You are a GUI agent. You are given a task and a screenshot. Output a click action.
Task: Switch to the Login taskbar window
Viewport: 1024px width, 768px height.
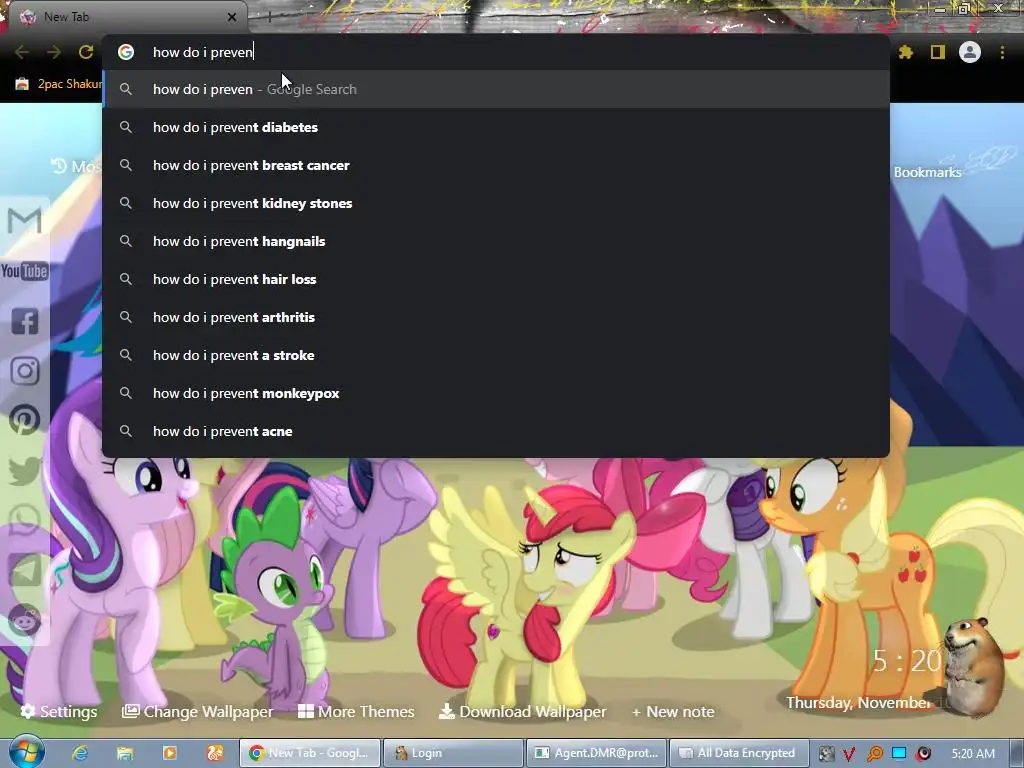pyautogui.click(x=453, y=753)
